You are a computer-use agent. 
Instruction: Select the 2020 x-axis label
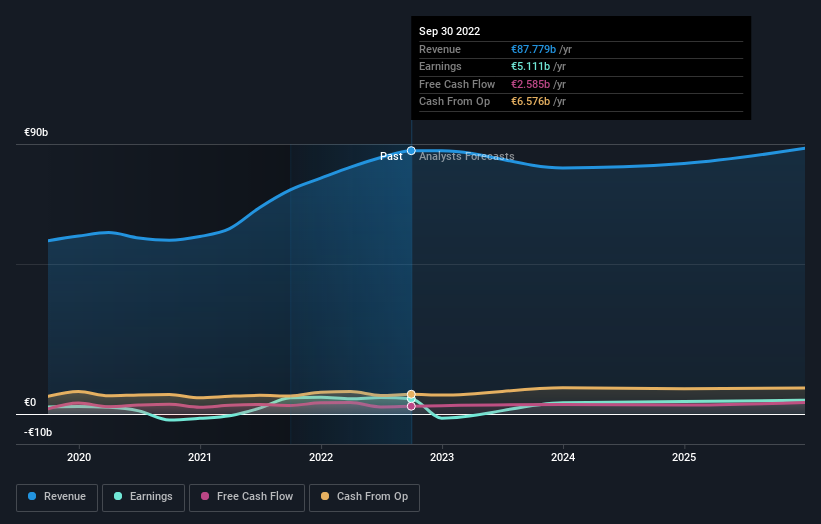(x=79, y=457)
